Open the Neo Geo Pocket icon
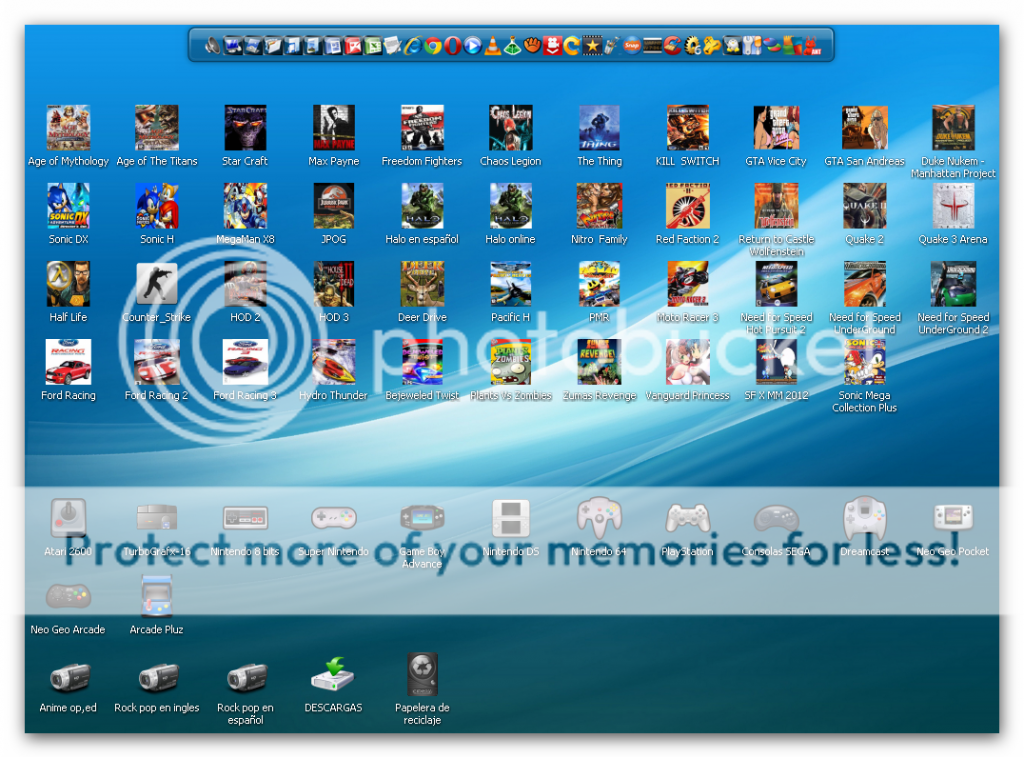Screen dimensions: 1024x757 pyautogui.click(x=953, y=519)
